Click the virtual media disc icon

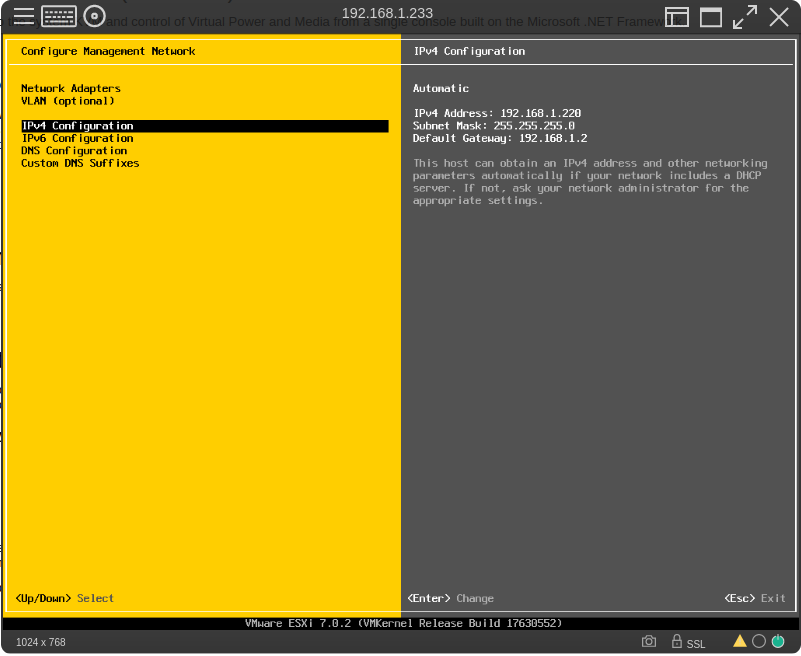pyautogui.click(x=94, y=16)
